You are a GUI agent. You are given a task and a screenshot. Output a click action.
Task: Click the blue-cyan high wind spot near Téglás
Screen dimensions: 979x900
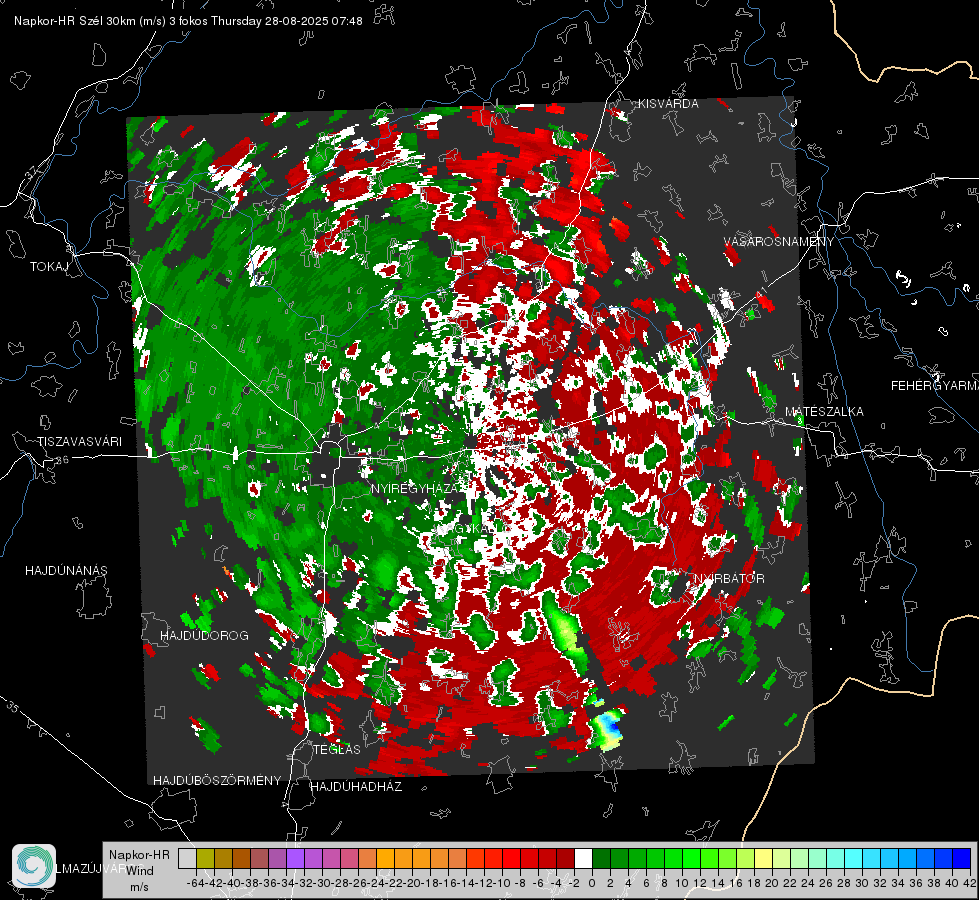(x=608, y=727)
